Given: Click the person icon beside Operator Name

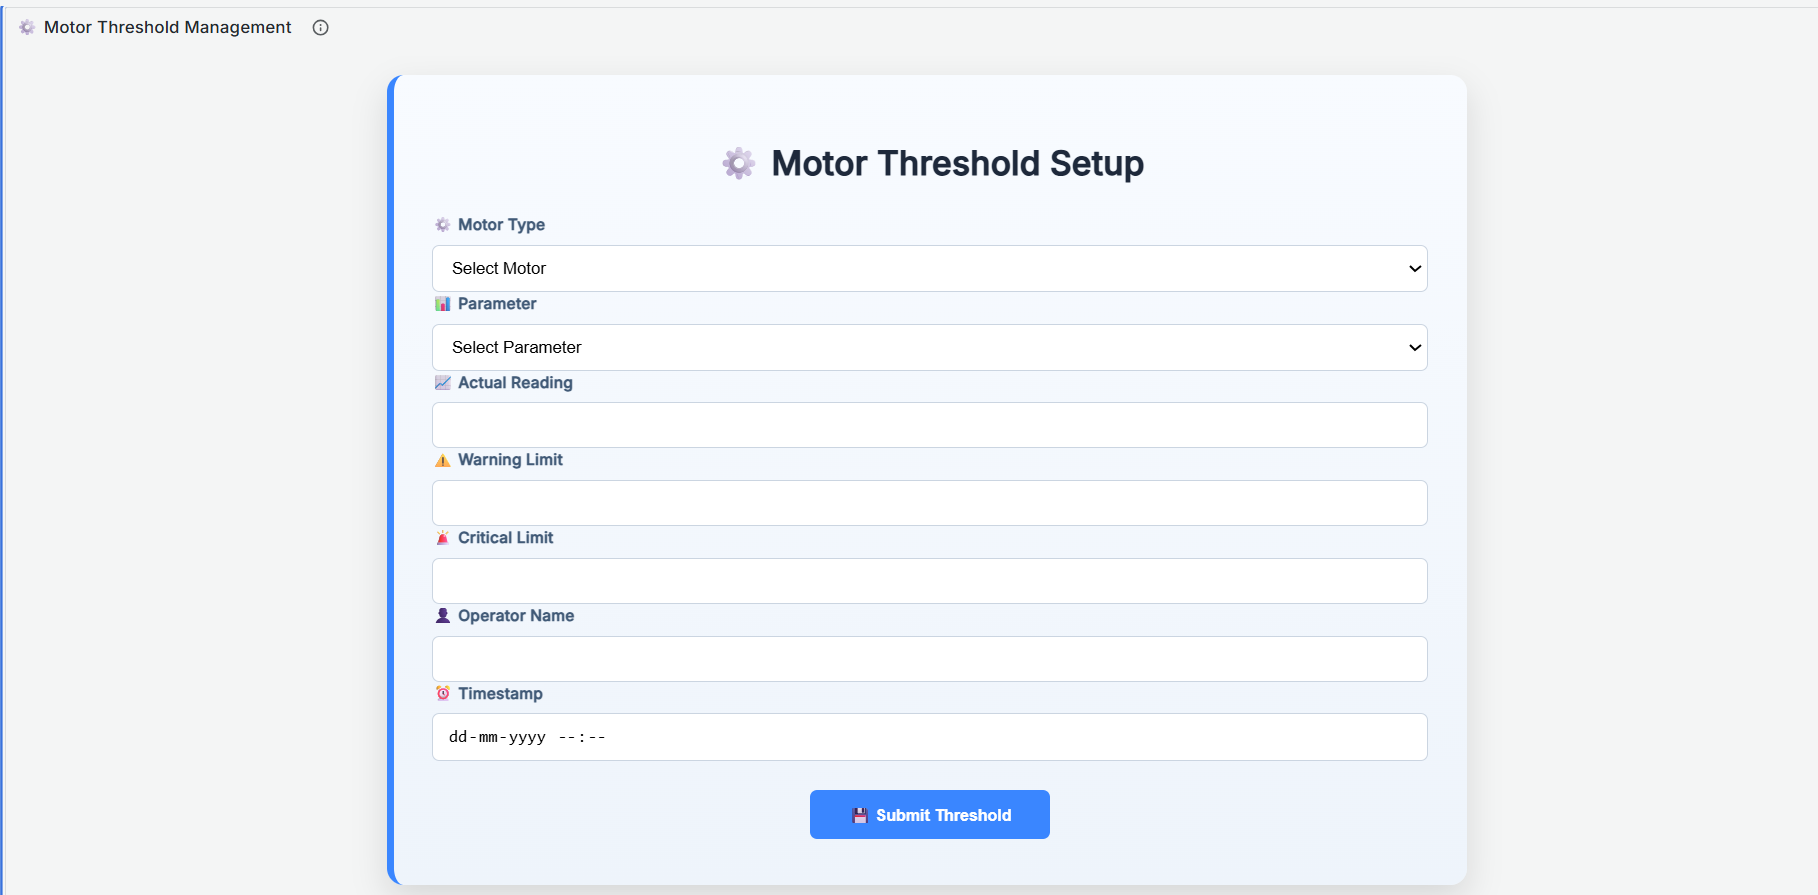Looking at the screenshot, I should pyautogui.click(x=443, y=616).
